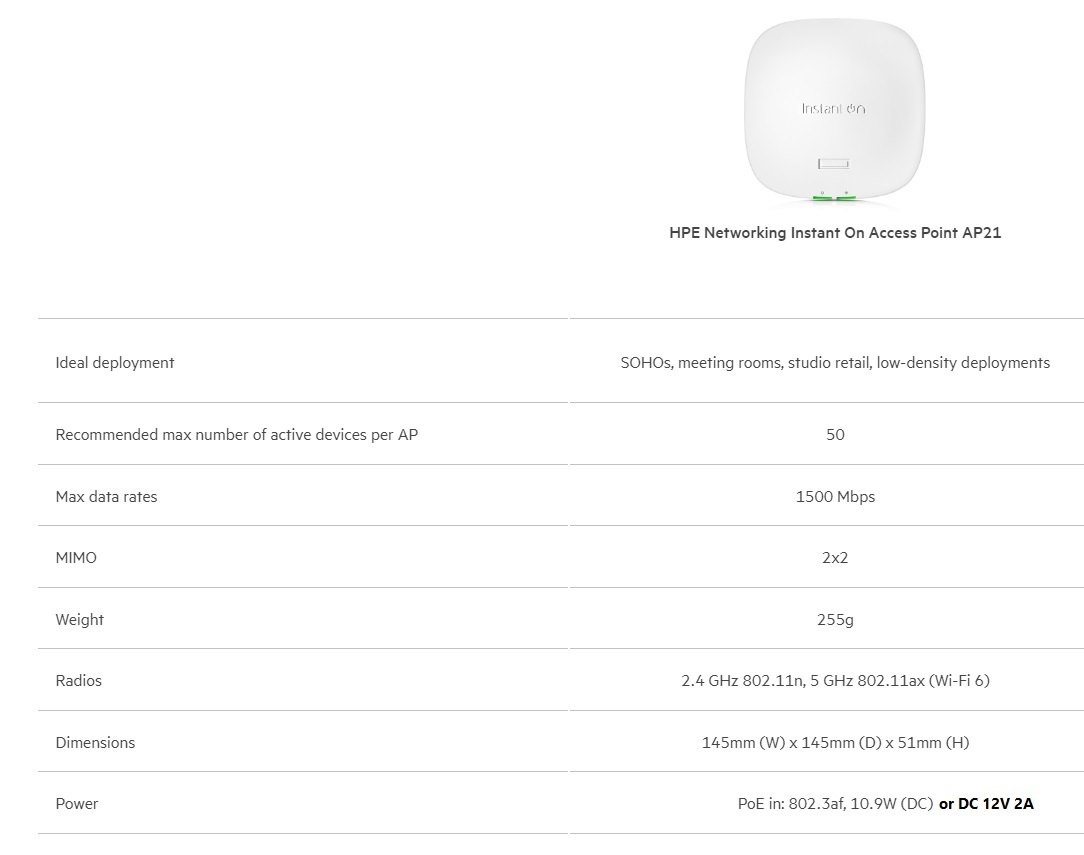Click the green LED indicators on the access point
The width and height of the screenshot is (1084, 855).
point(834,197)
